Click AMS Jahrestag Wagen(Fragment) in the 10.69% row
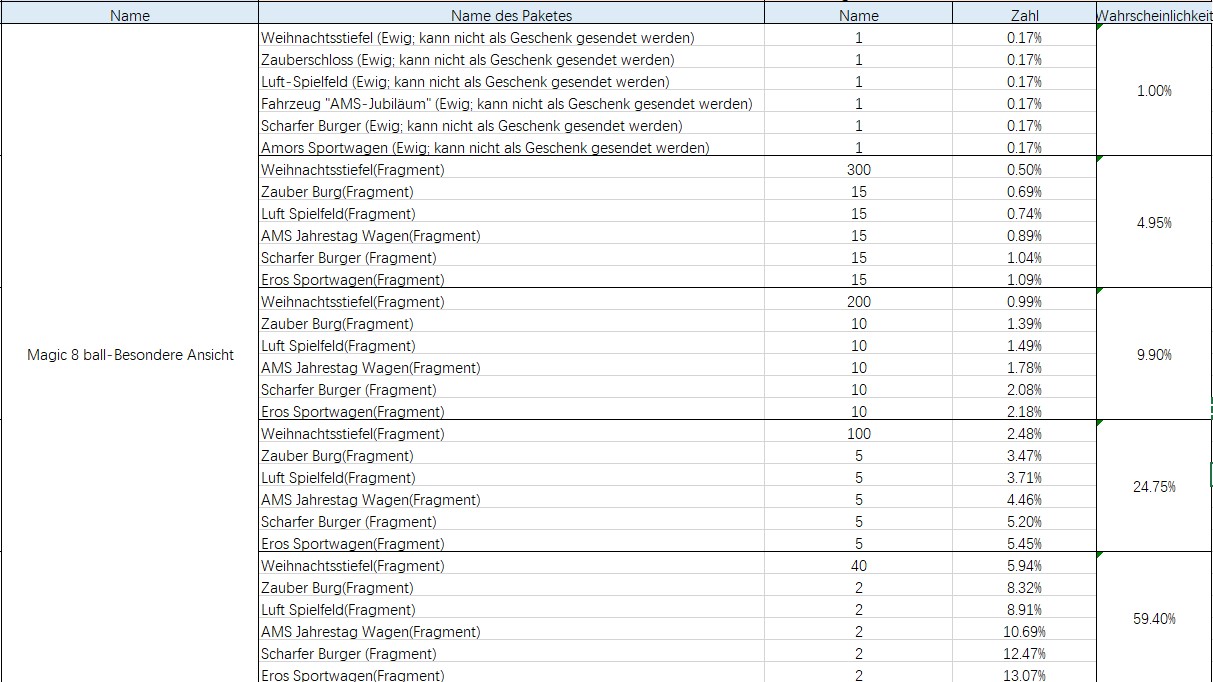The width and height of the screenshot is (1213, 682). (511, 631)
